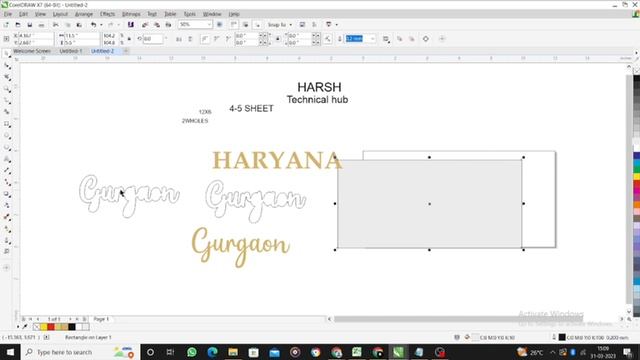Click the Save toolbar icon
The width and height of the screenshot is (640, 360).
[x=29, y=25]
